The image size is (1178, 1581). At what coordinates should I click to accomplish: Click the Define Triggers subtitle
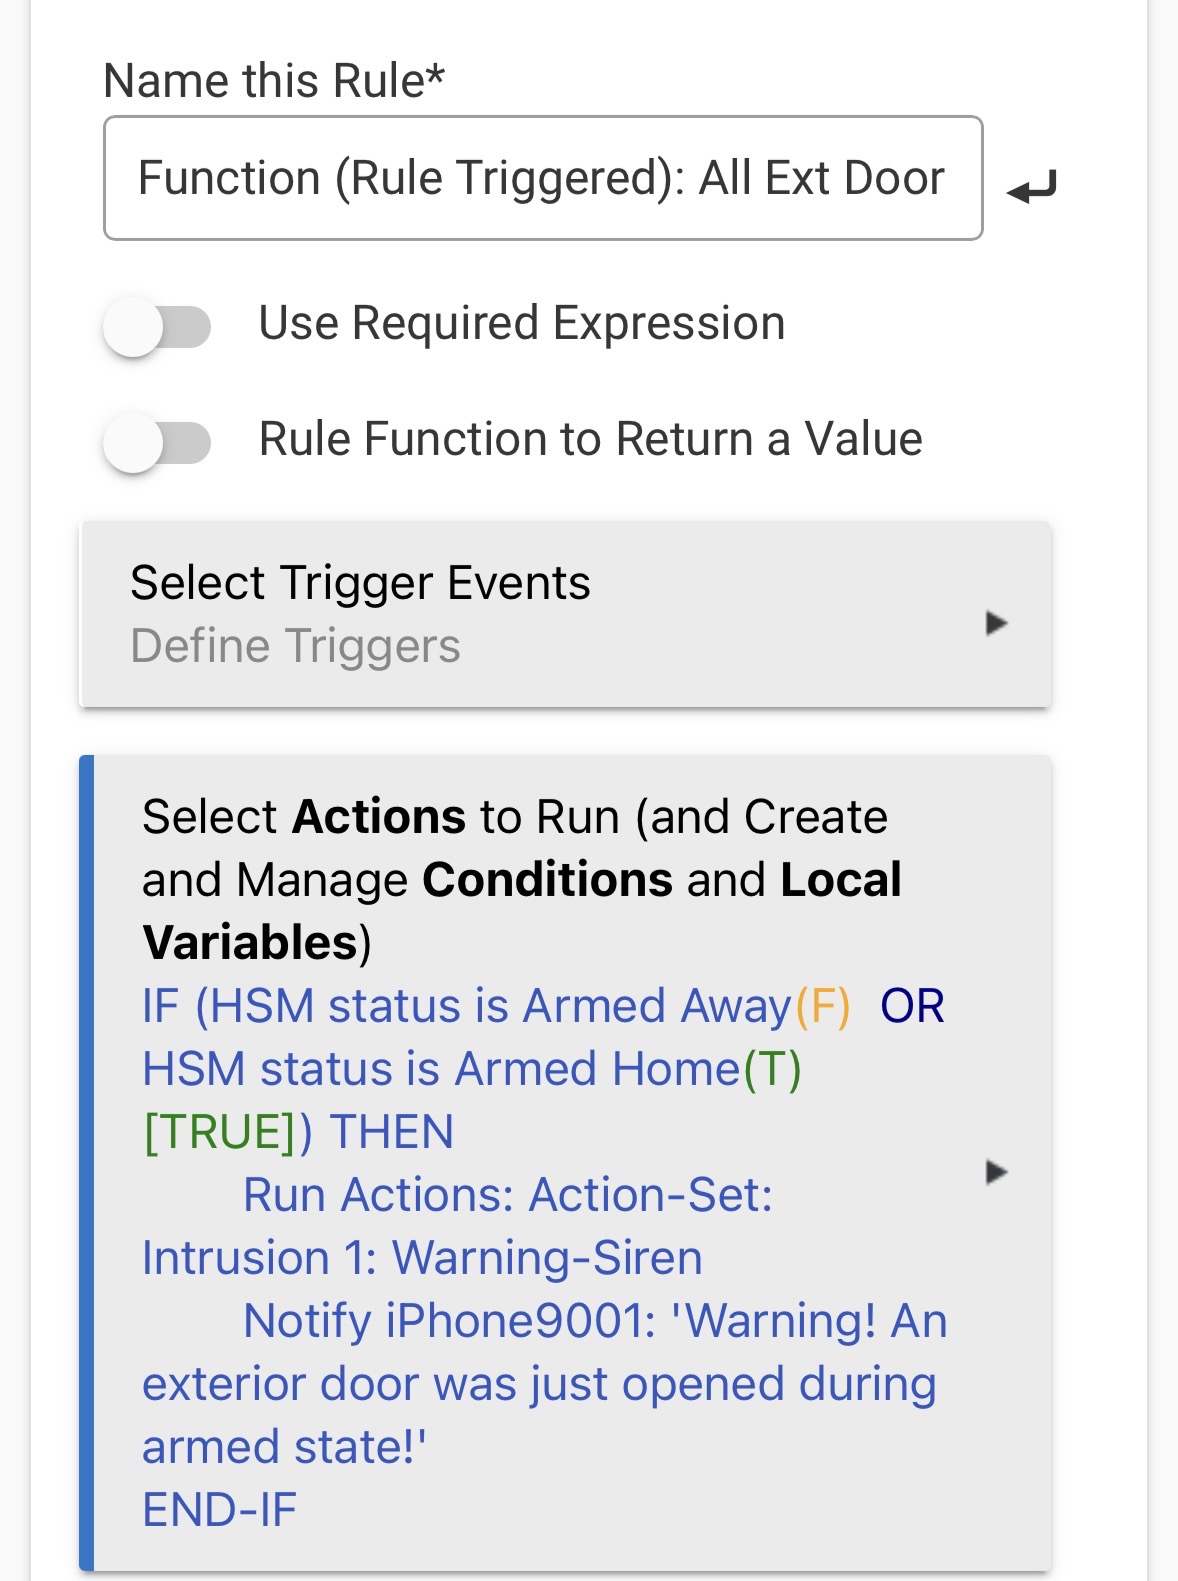[x=295, y=646]
